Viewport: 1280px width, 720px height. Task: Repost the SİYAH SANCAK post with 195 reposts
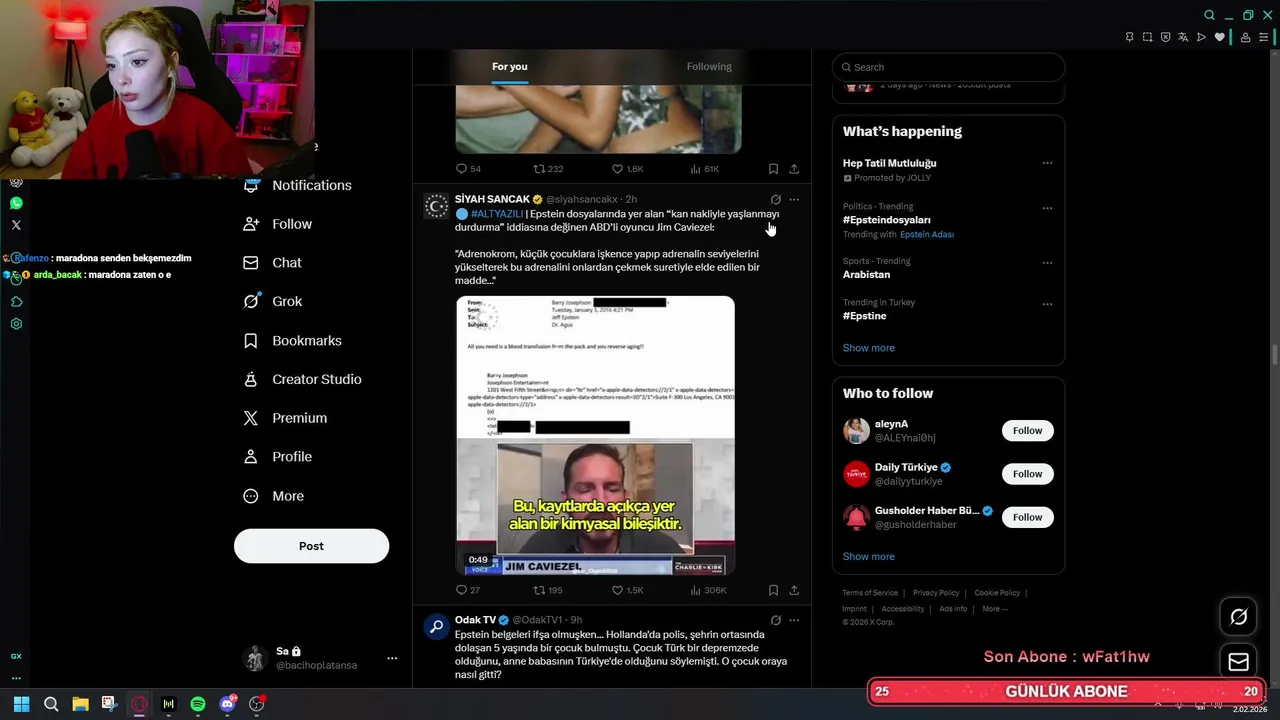[548, 590]
